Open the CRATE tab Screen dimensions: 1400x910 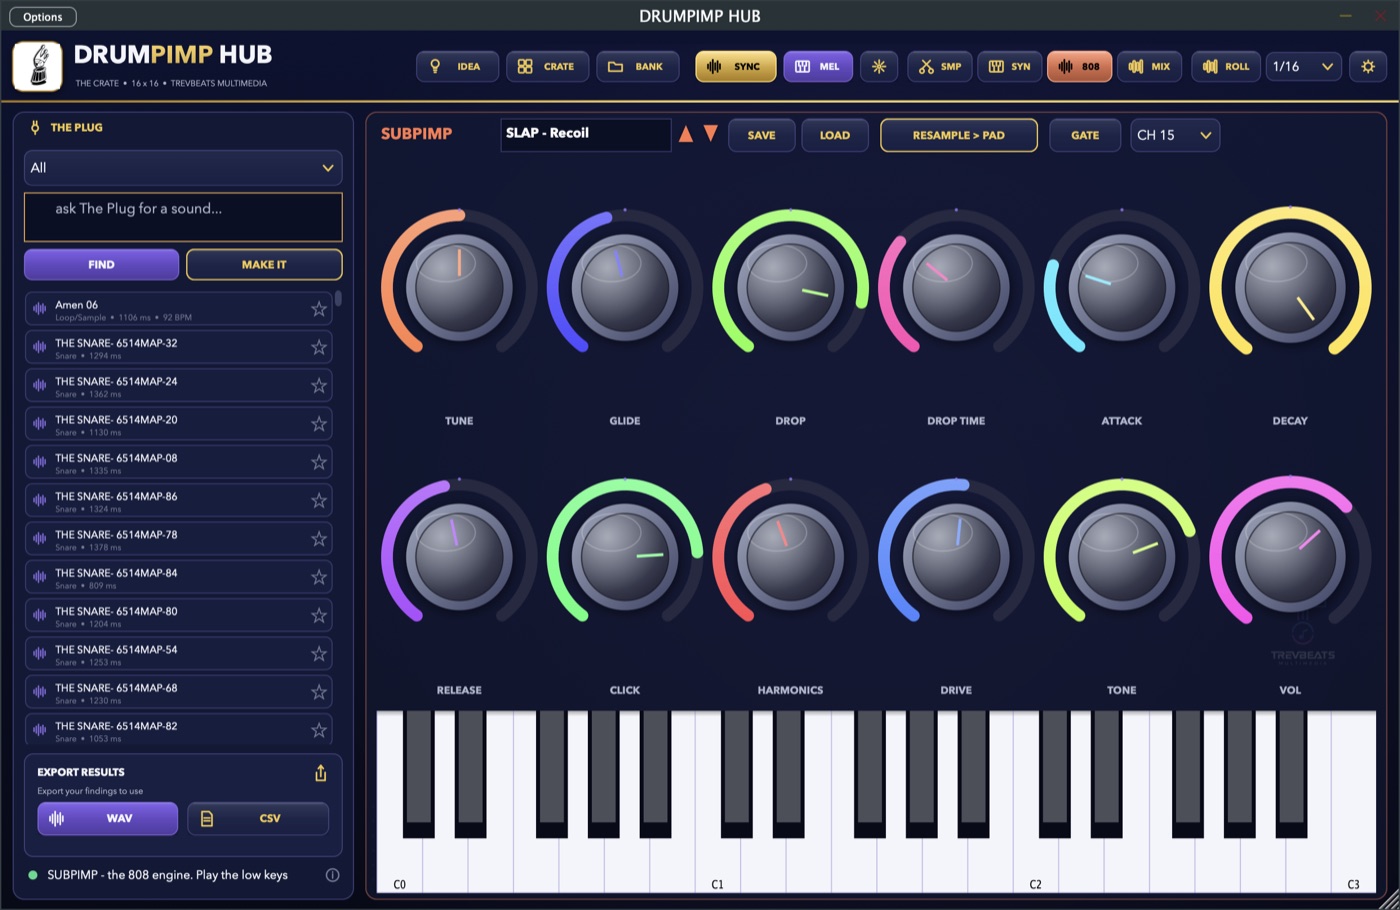click(x=547, y=67)
